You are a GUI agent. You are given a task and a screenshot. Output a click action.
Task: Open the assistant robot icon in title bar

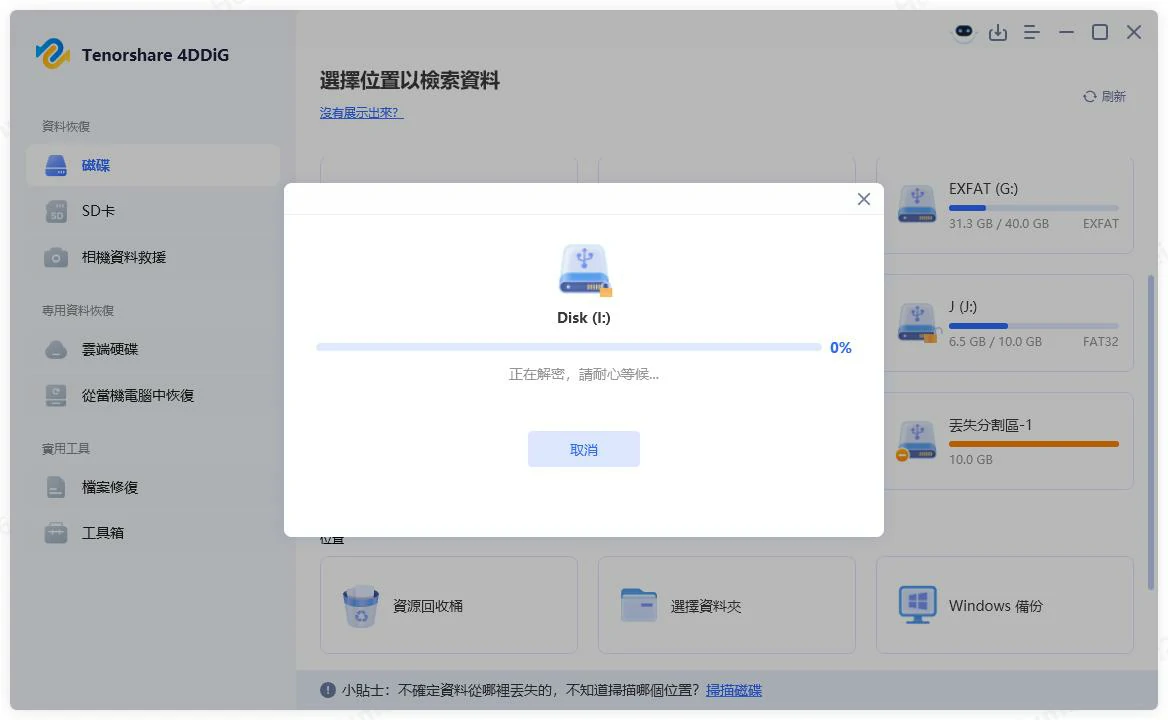[x=964, y=32]
